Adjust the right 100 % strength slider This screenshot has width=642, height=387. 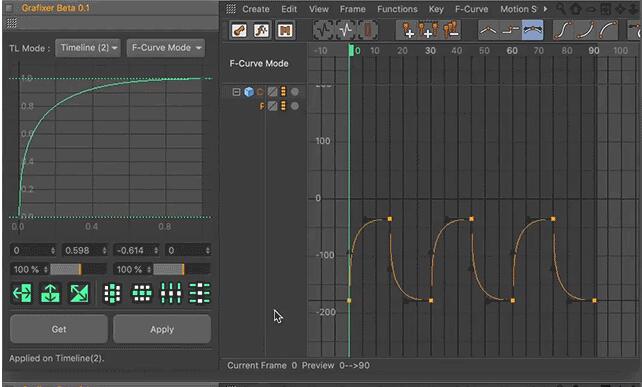[182, 269]
